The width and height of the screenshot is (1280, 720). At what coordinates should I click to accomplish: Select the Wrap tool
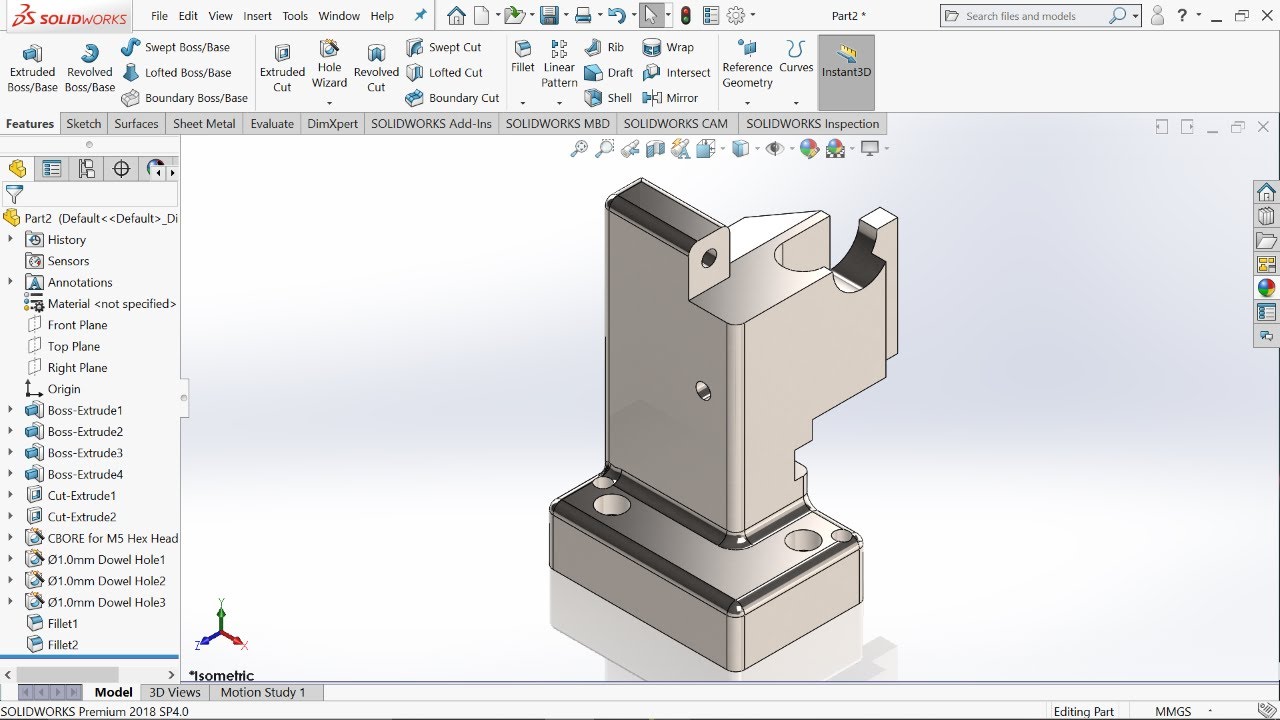[x=668, y=47]
